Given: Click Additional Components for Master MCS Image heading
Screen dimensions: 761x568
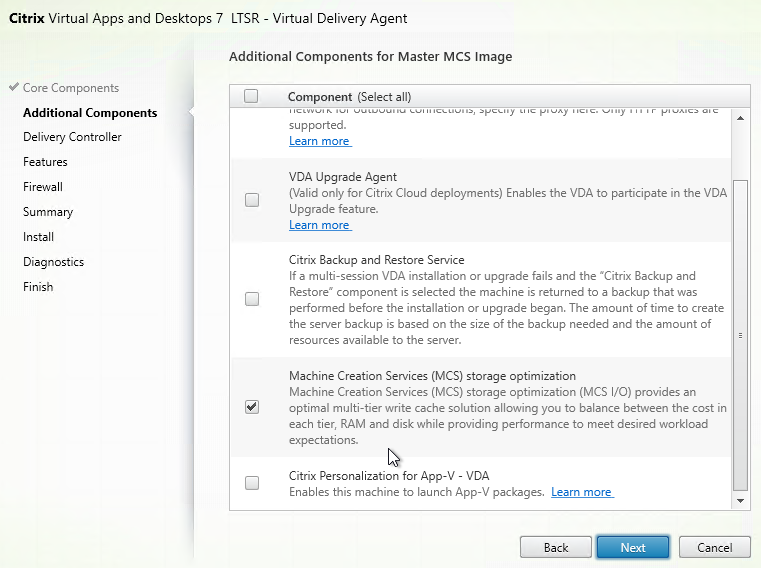Looking at the screenshot, I should (x=371, y=57).
